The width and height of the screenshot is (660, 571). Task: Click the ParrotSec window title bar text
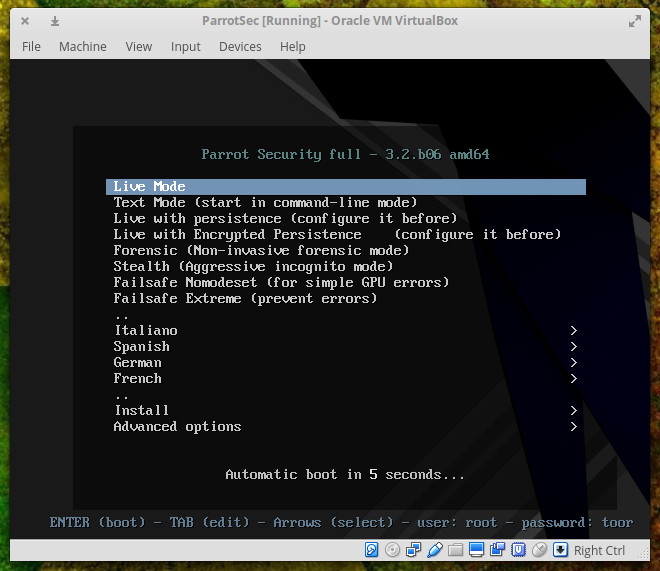330,21
